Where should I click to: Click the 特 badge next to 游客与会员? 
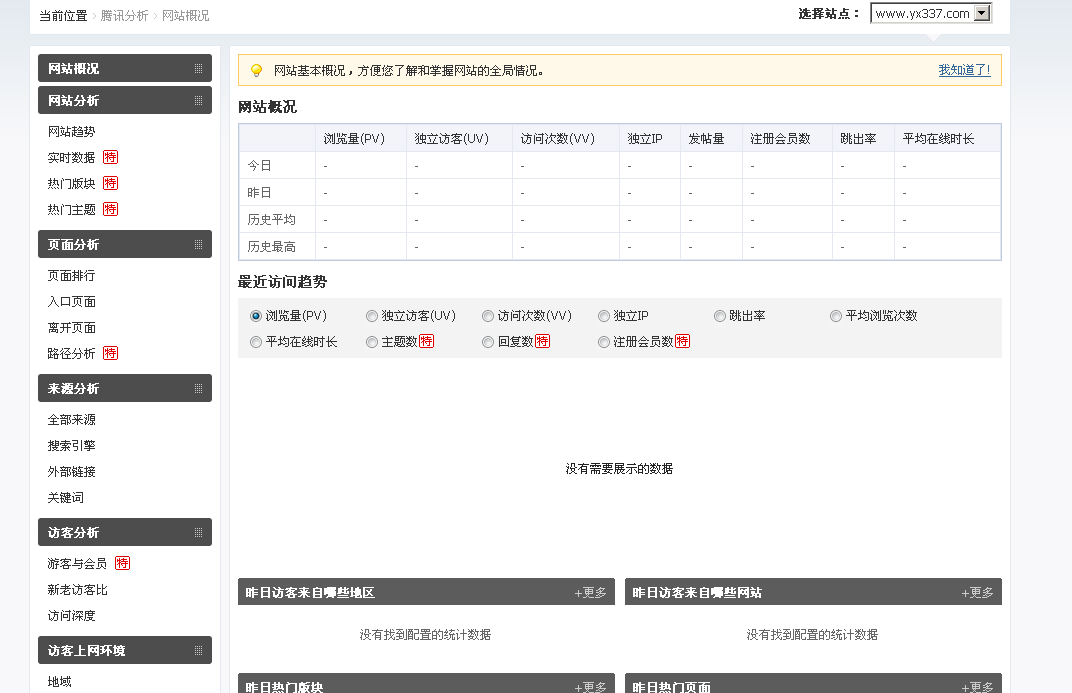[122, 563]
